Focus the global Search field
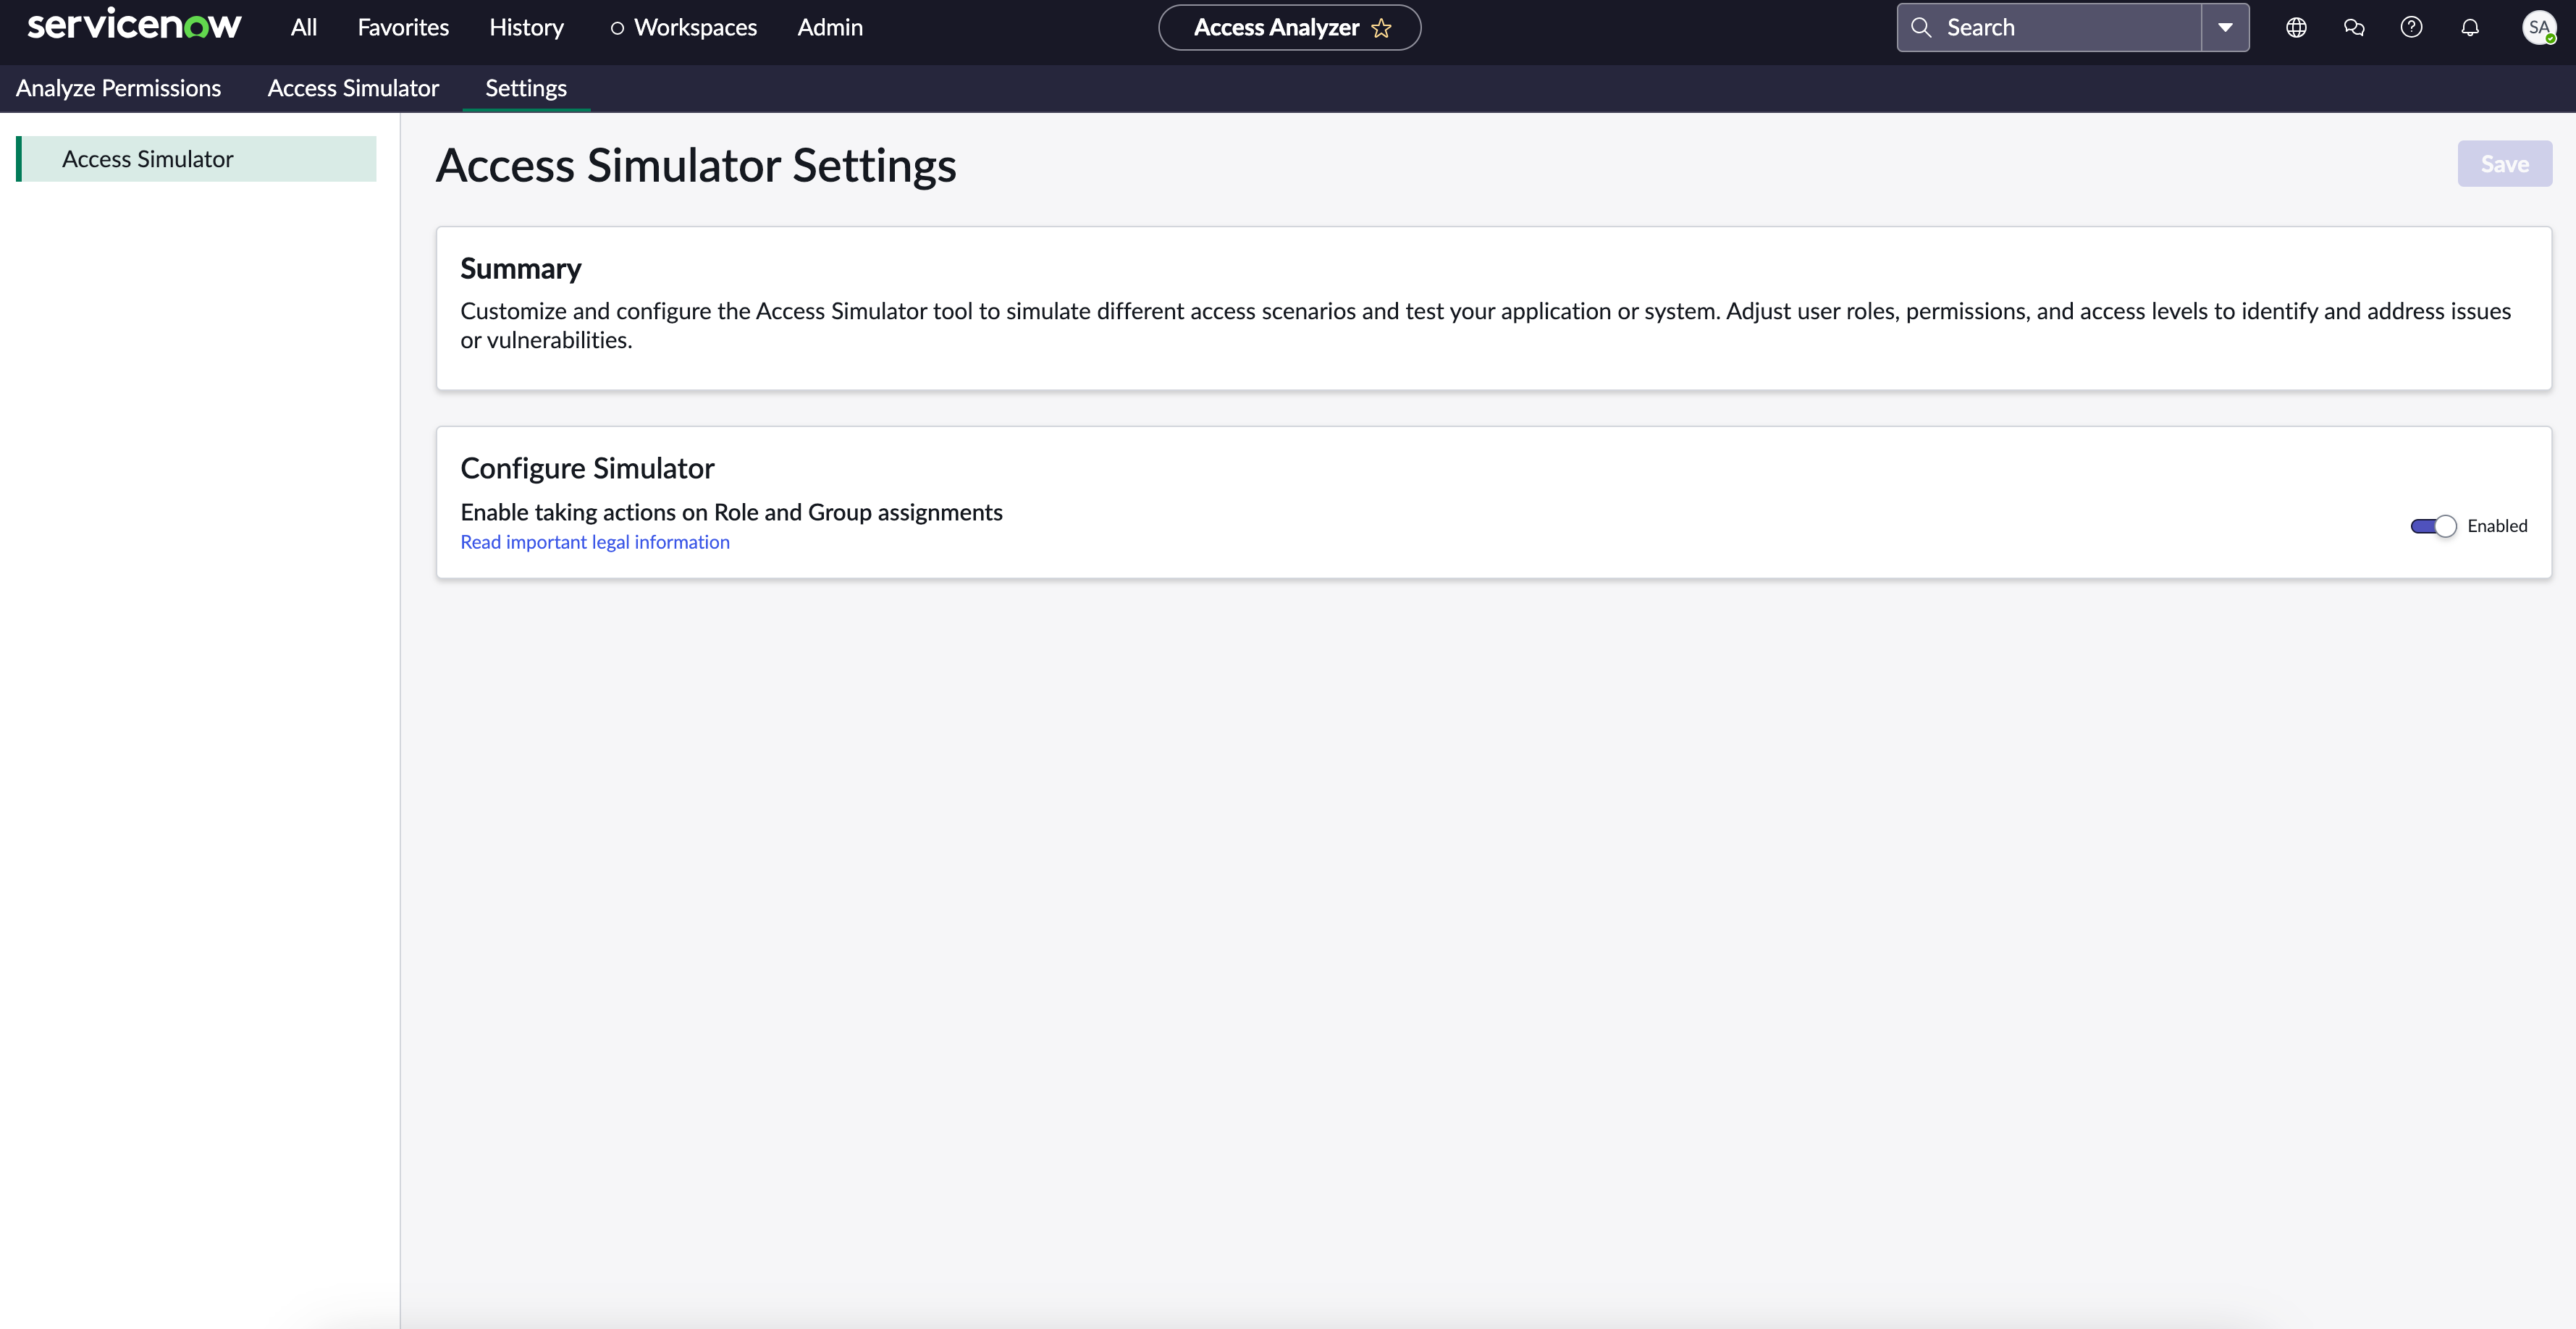This screenshot has width=2576, height=1329. click(x=2049, y=27)
